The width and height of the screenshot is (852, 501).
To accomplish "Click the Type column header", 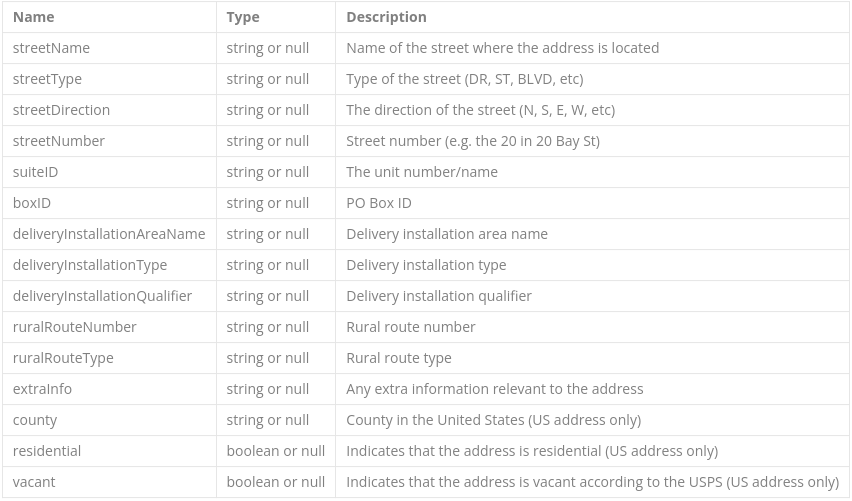I will [x=243, y=17].
